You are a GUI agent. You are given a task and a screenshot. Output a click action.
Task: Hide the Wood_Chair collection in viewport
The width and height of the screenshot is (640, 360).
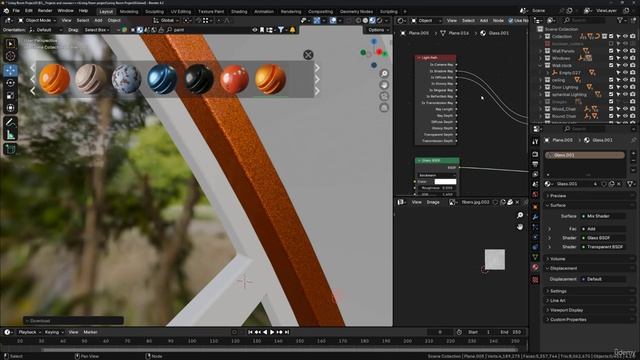(625, 109)
